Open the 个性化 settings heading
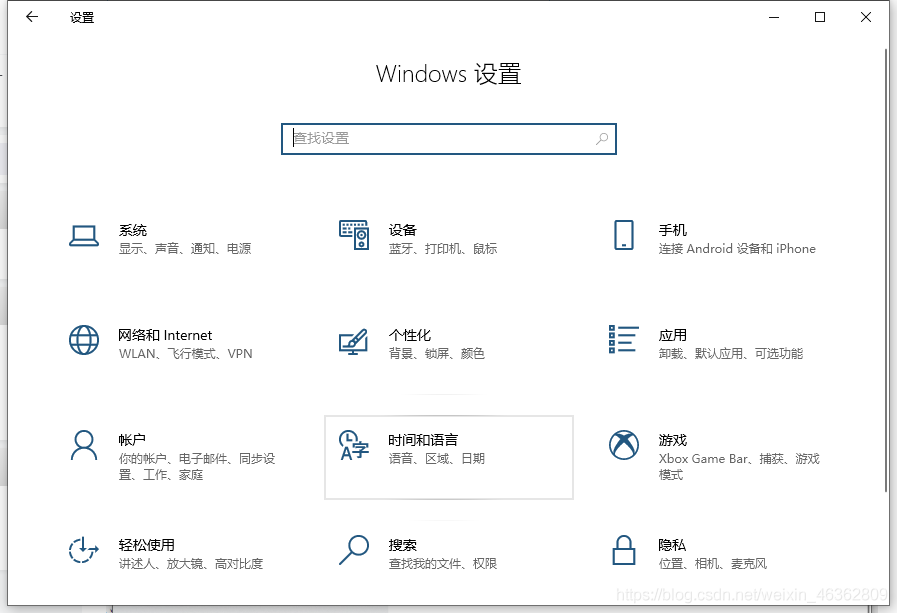The height and width of the screenshot is (613, 897). pos(410,335)
